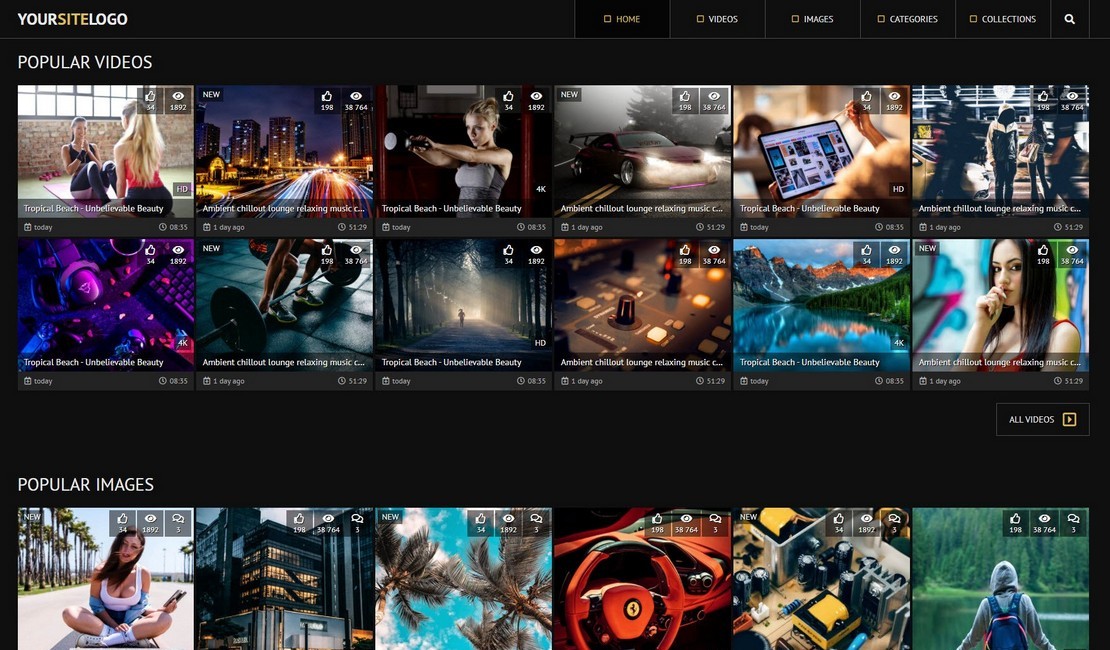Click the thumbs-up icon on the circuit board image

838,518
